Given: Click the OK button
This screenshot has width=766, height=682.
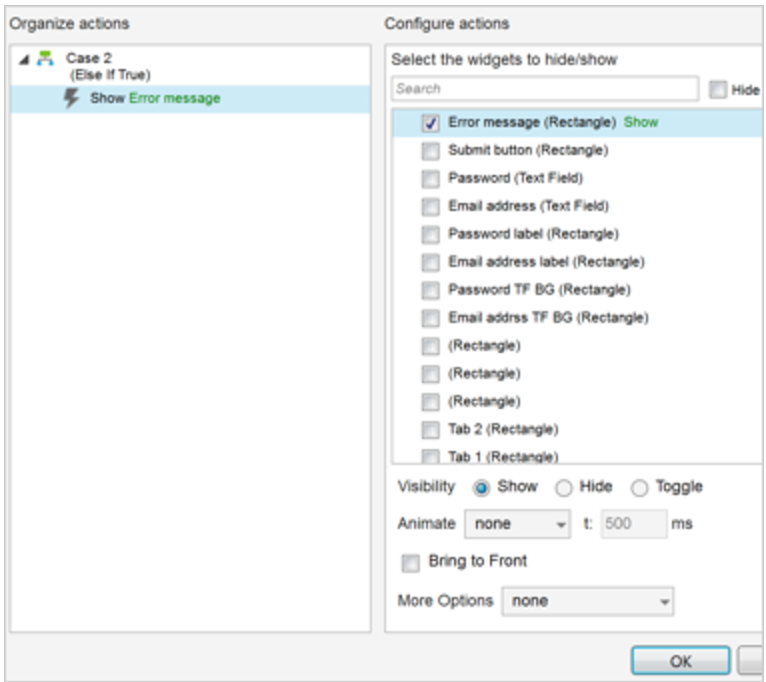Looking at the screenshot, I should point(681,661).
